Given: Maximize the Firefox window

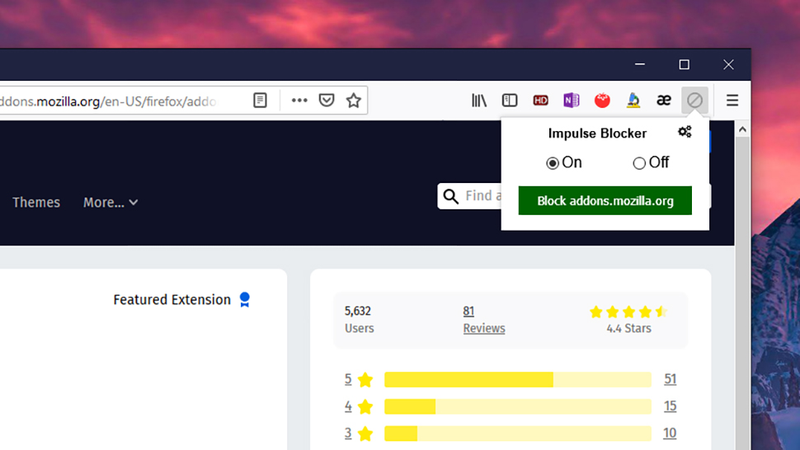Looking at the screenshot, I should click(x=684, y=65).
